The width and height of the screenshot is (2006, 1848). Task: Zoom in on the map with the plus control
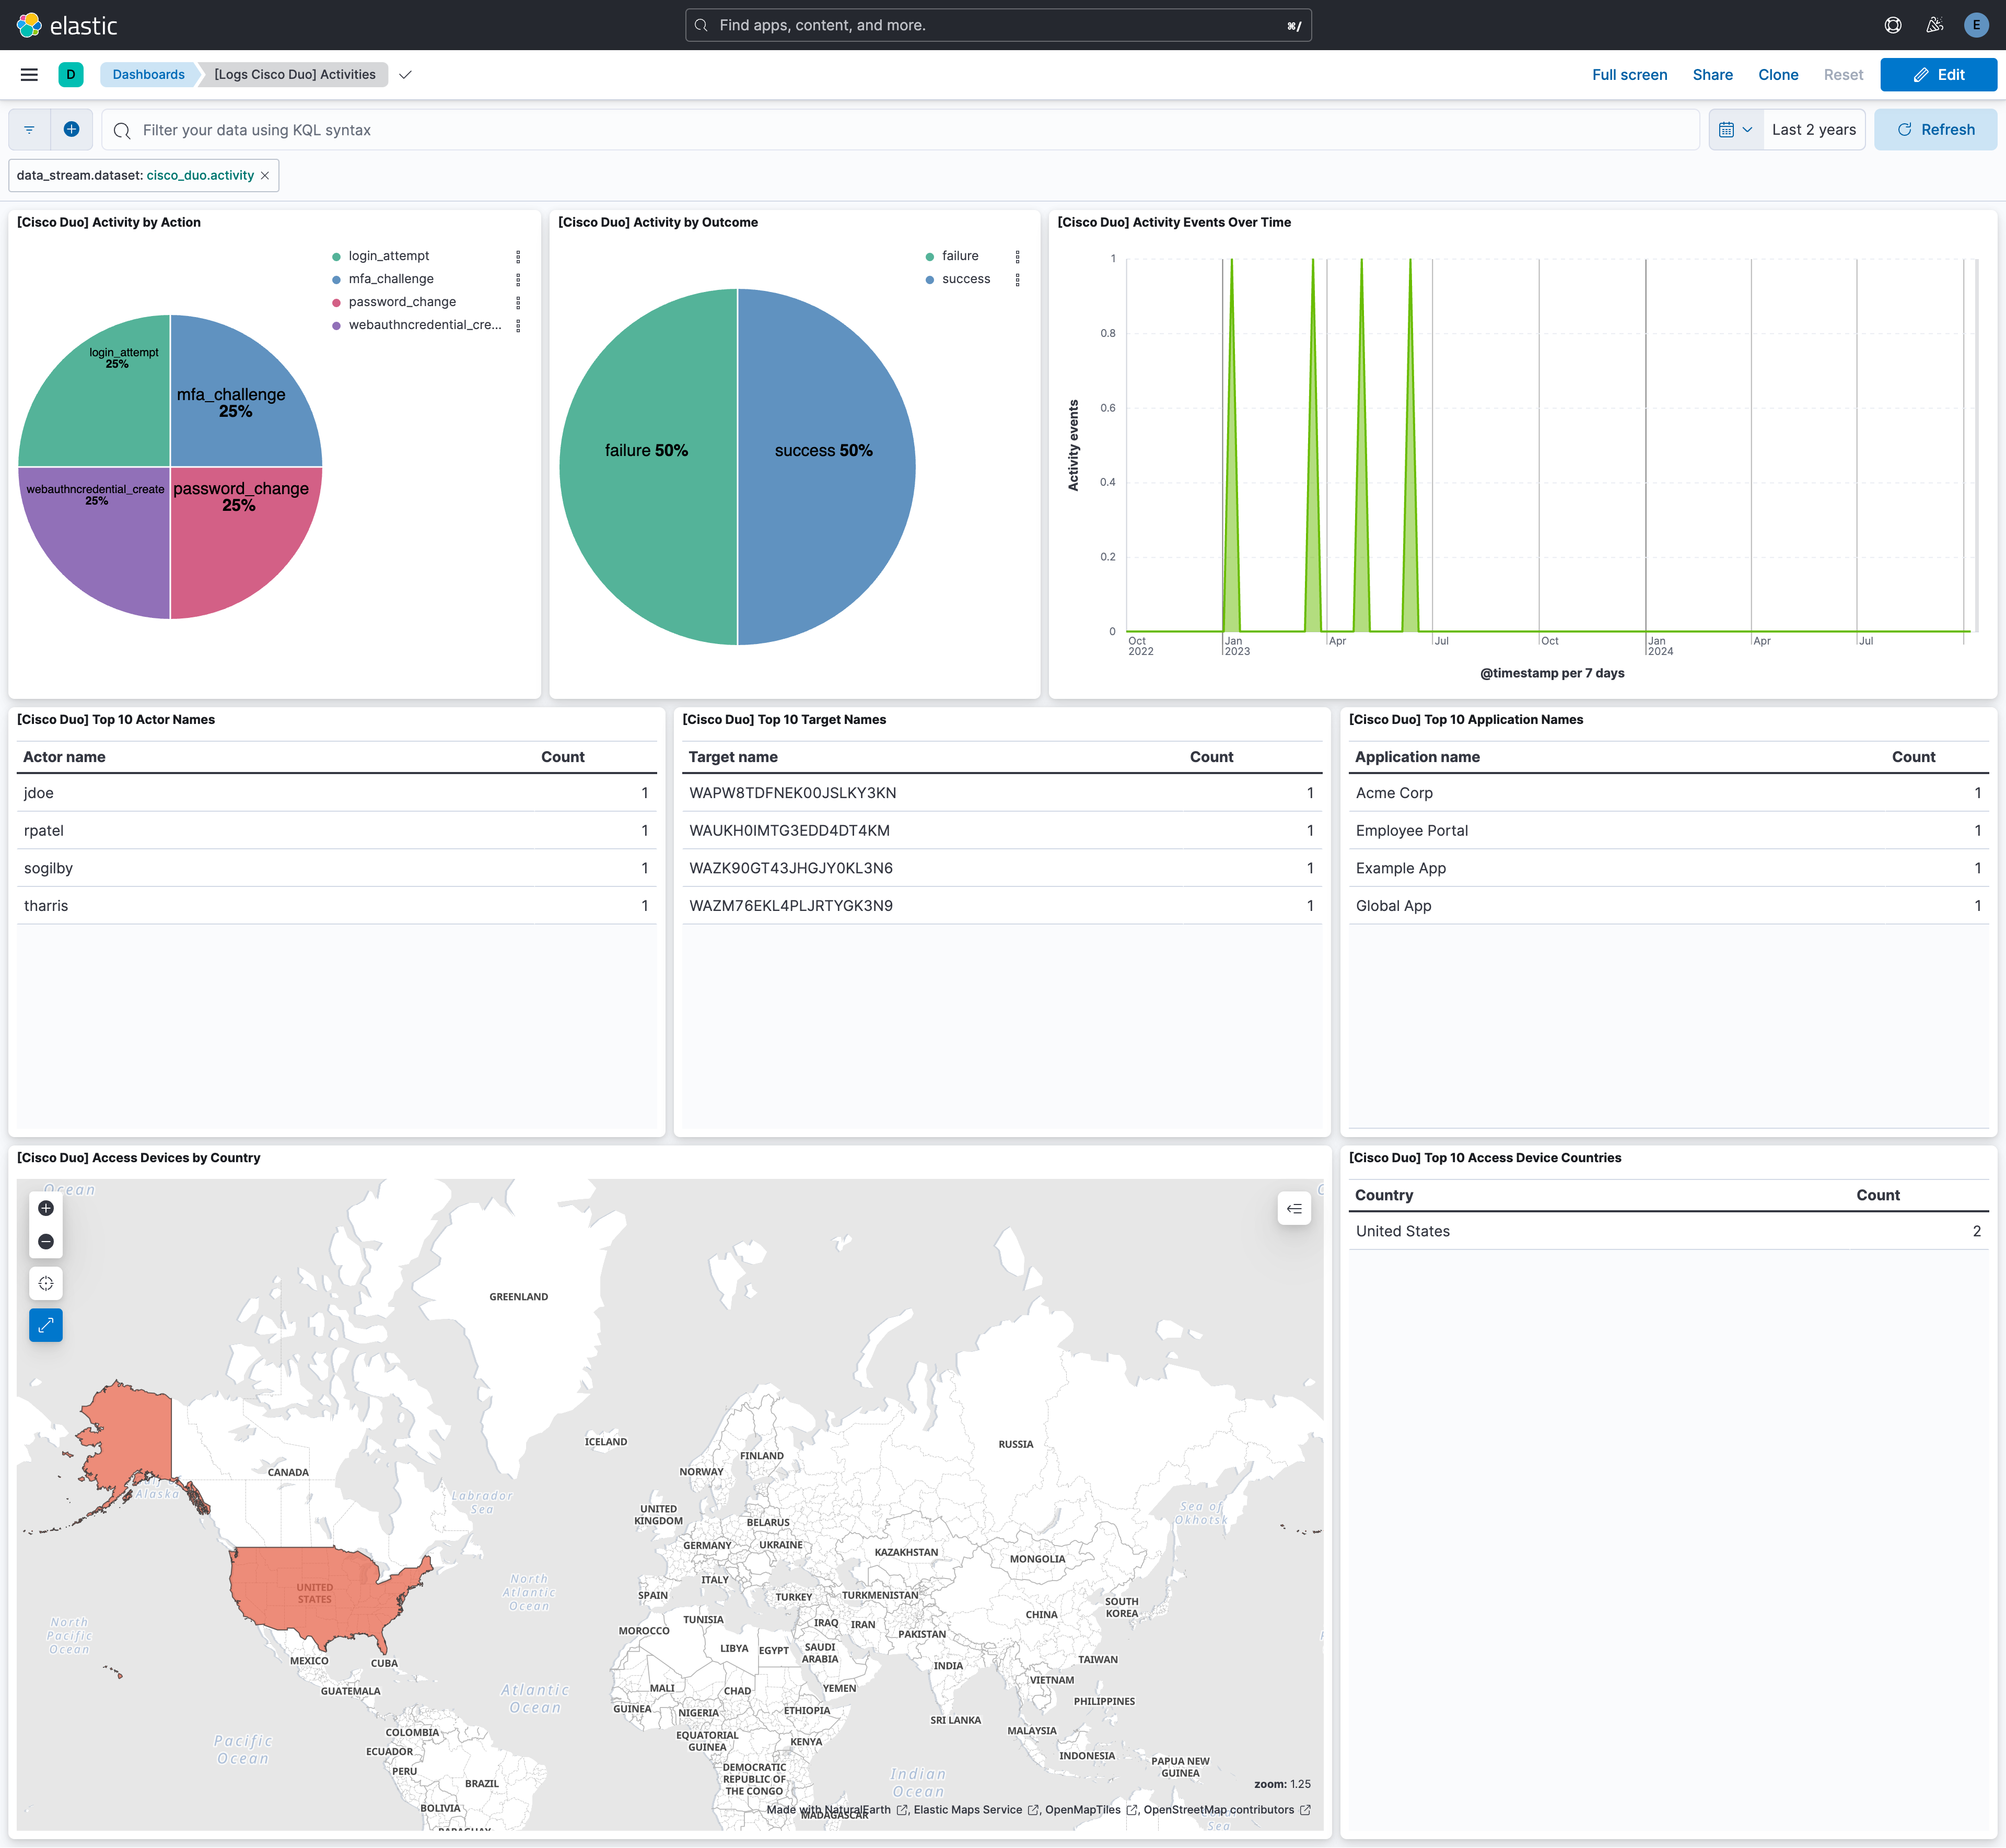pos(45,1208)
